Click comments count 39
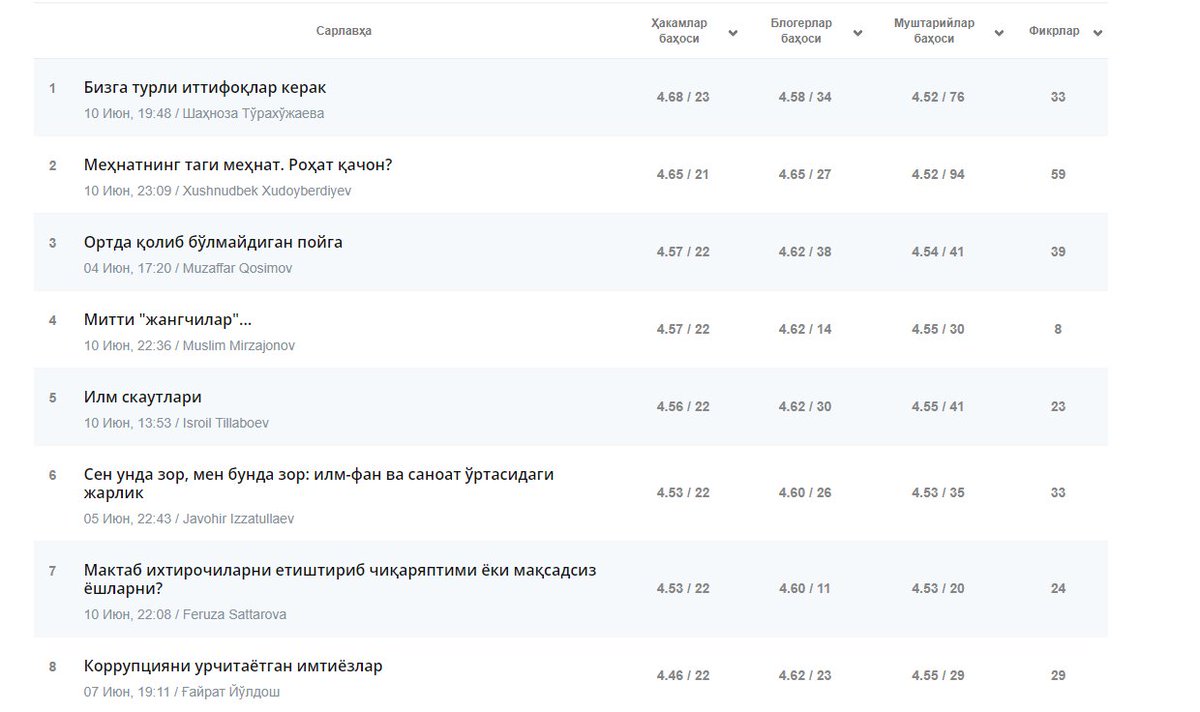Image resolution: width=1200 pixels, height=712 pixels. click(1058, 252)
